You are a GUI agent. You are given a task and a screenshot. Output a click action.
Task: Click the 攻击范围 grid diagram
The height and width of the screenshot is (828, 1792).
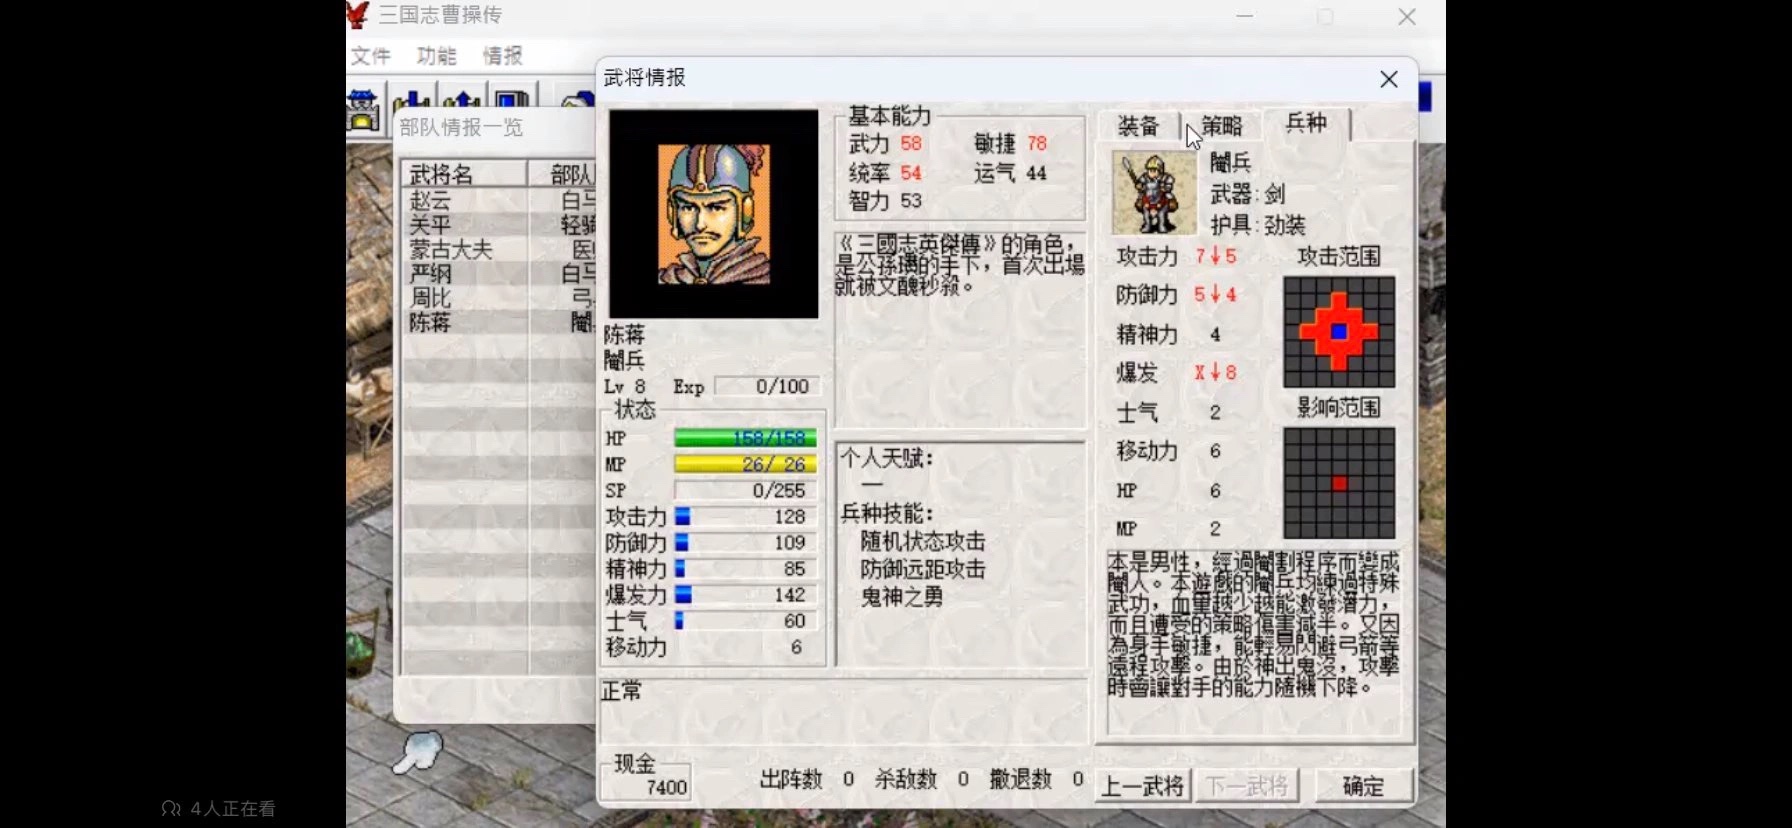tap(1339, 332)
